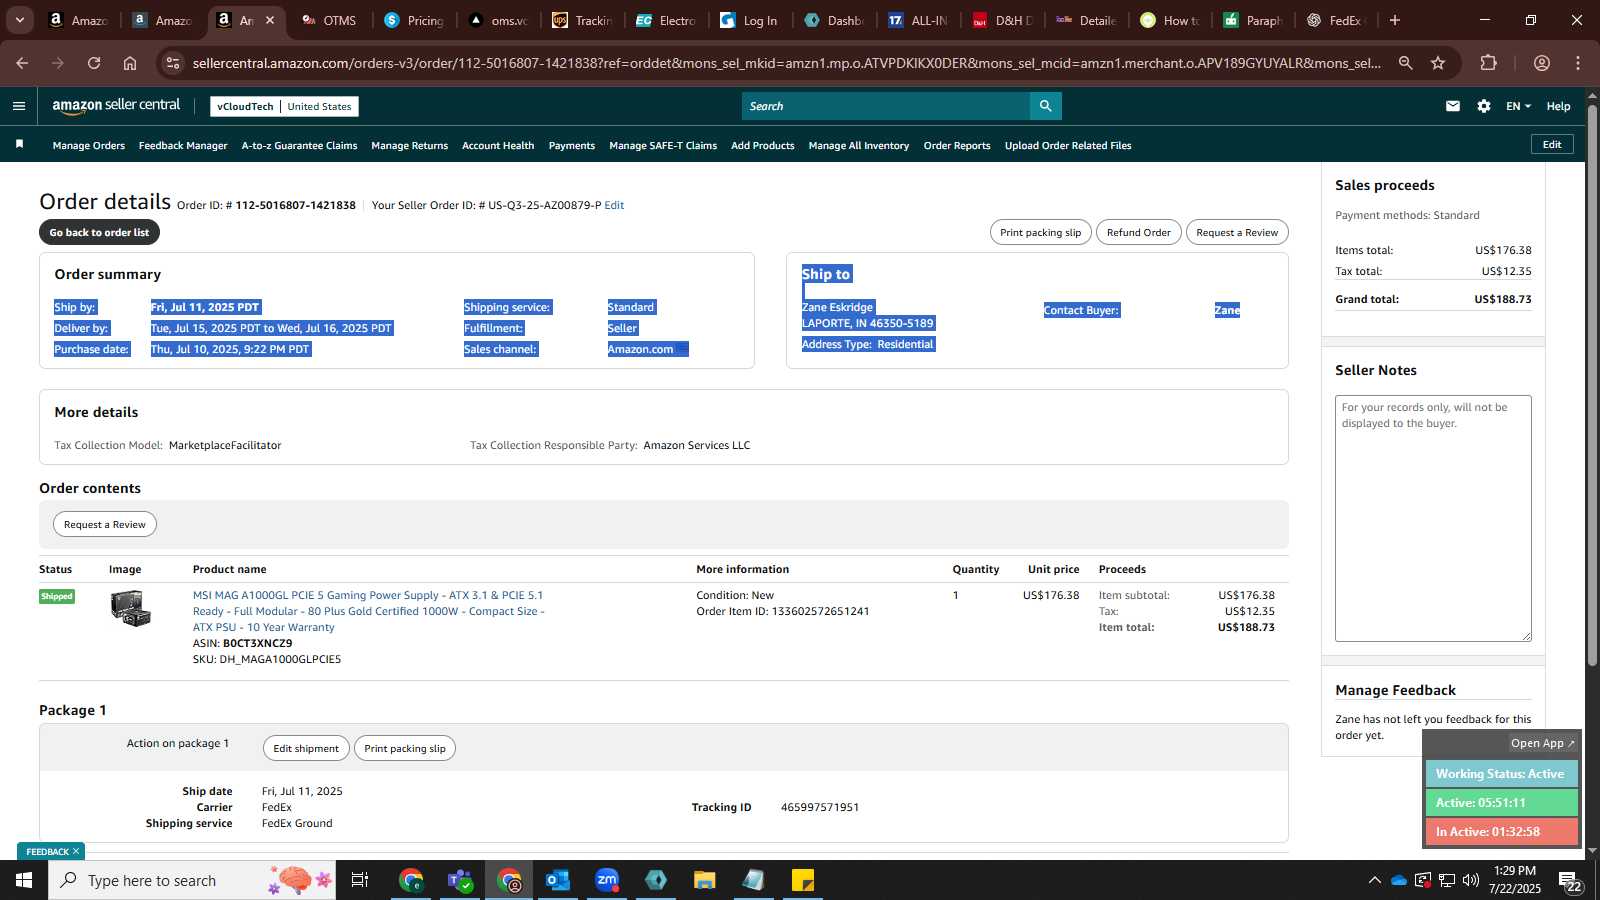Image resolution: width=1600 pixels, height=900 pixels.
Task: Open the Chrome profile icon
Action: 1542,63
